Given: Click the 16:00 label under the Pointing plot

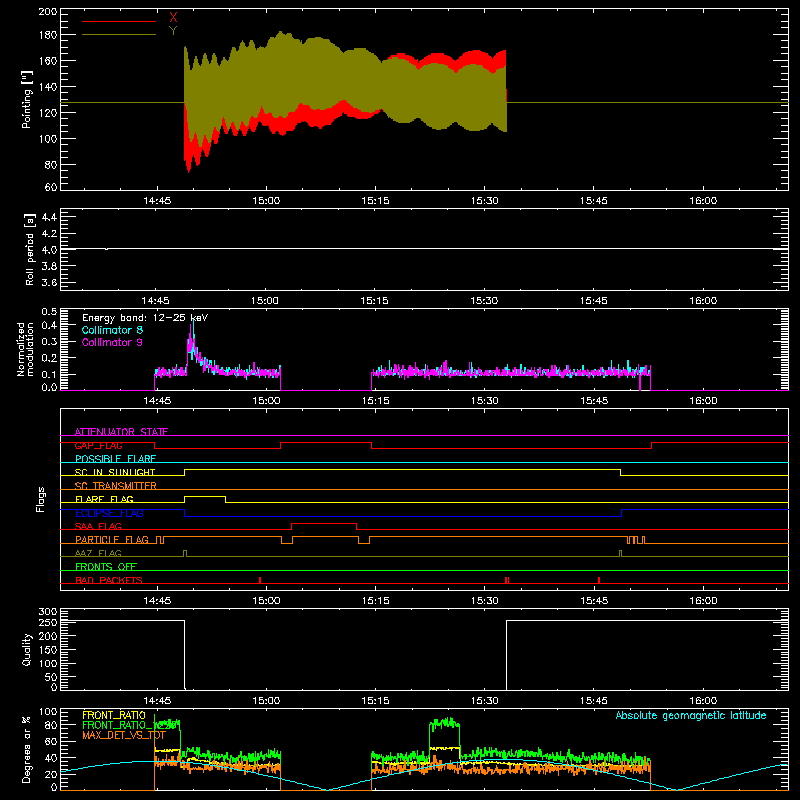Looking at the screenshot, I should 703,201.
